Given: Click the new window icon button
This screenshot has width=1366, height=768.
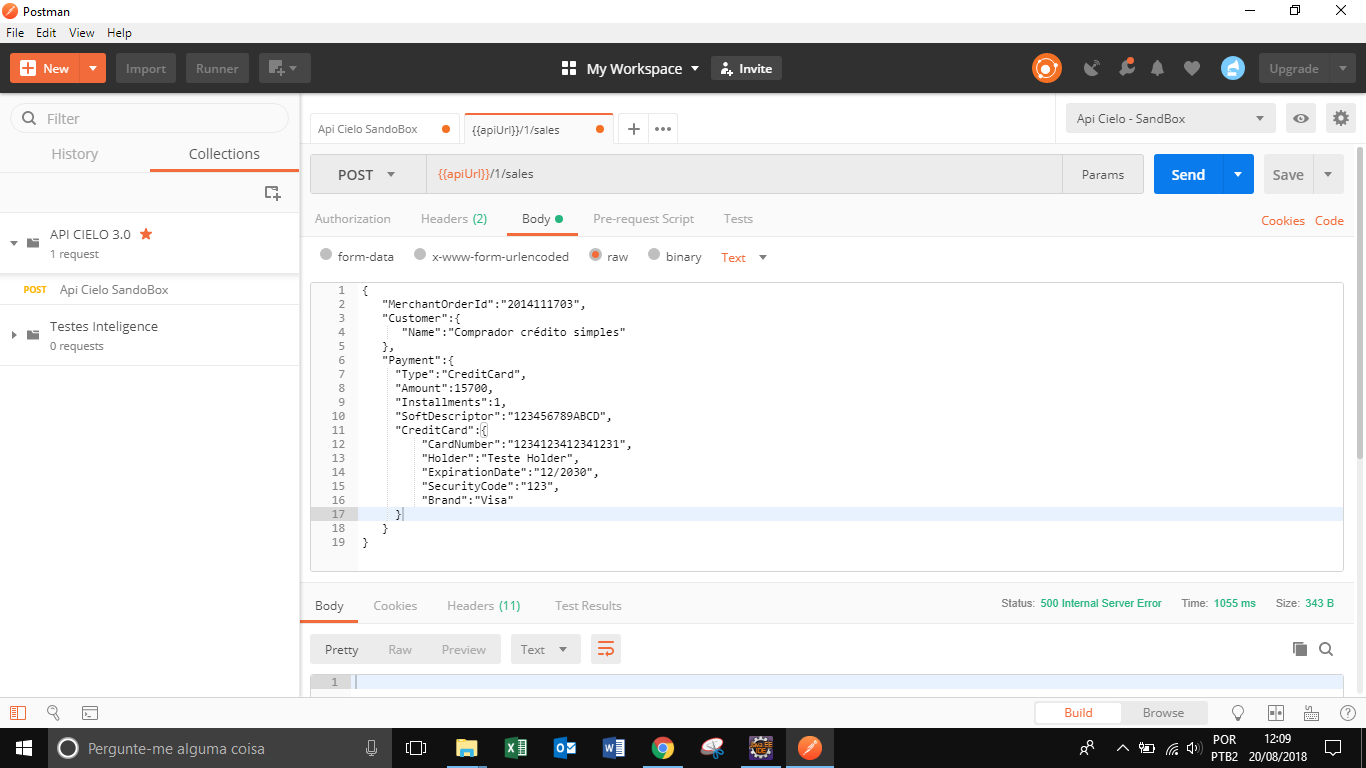Looking at the screenshot, I should 284,68.
